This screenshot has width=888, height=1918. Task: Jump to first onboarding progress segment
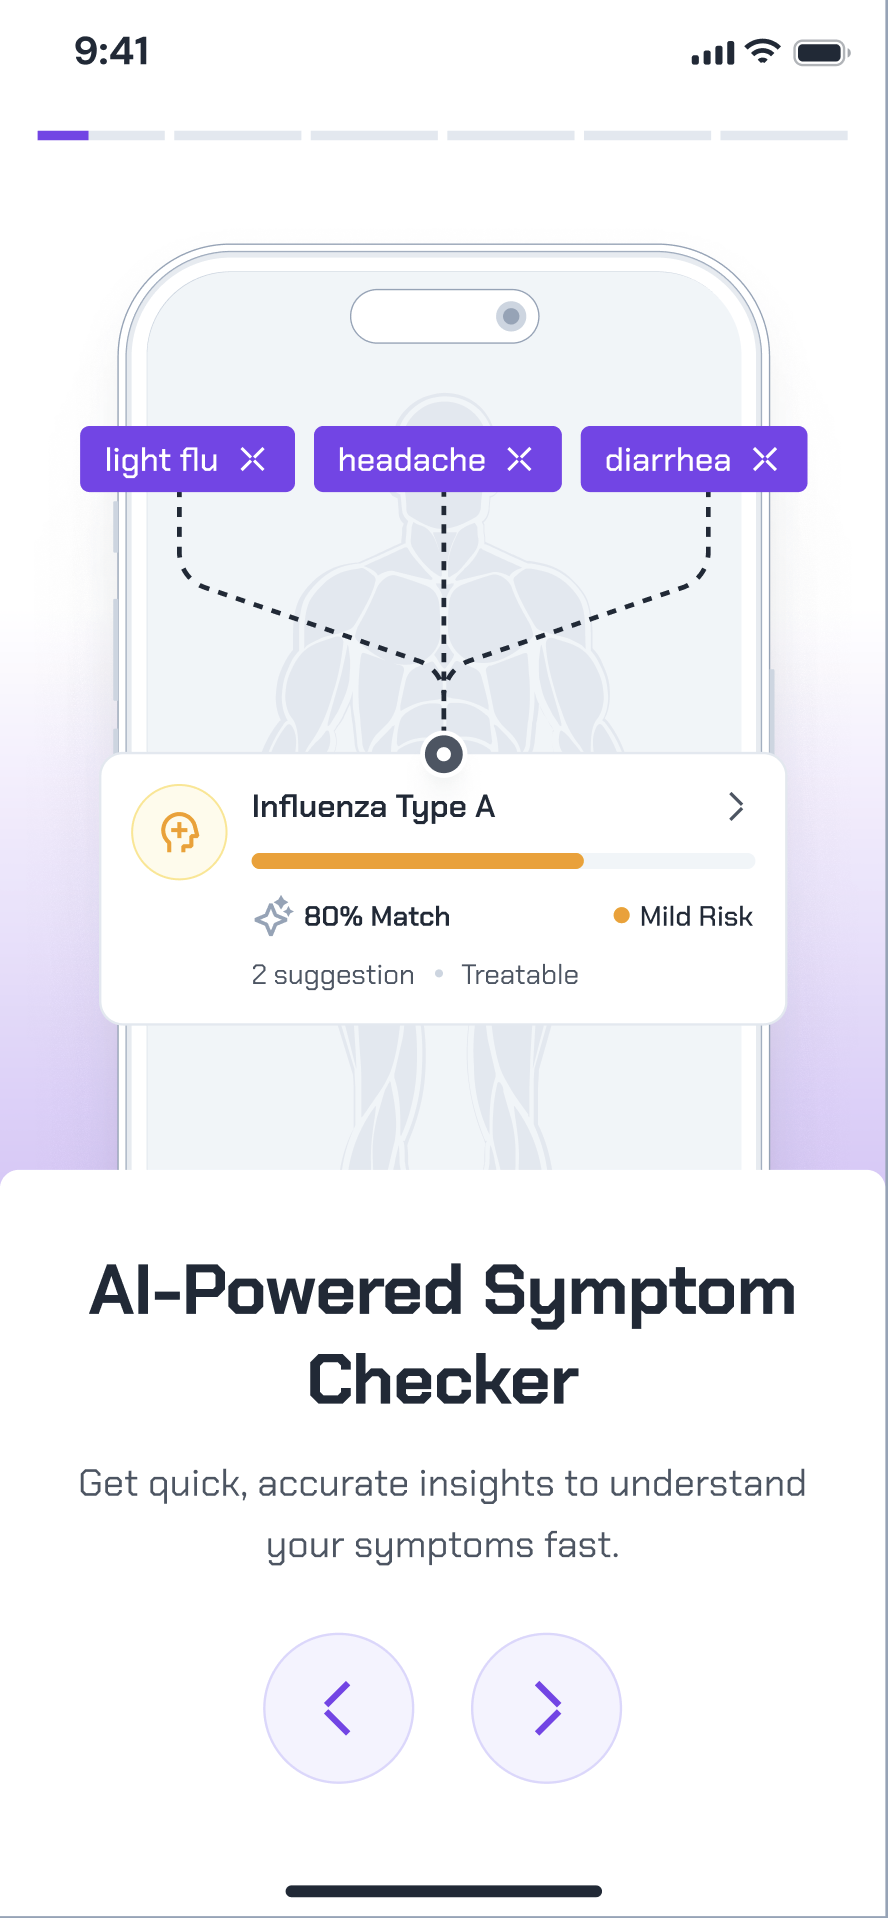pyautogui.click(x=101, y=135)
